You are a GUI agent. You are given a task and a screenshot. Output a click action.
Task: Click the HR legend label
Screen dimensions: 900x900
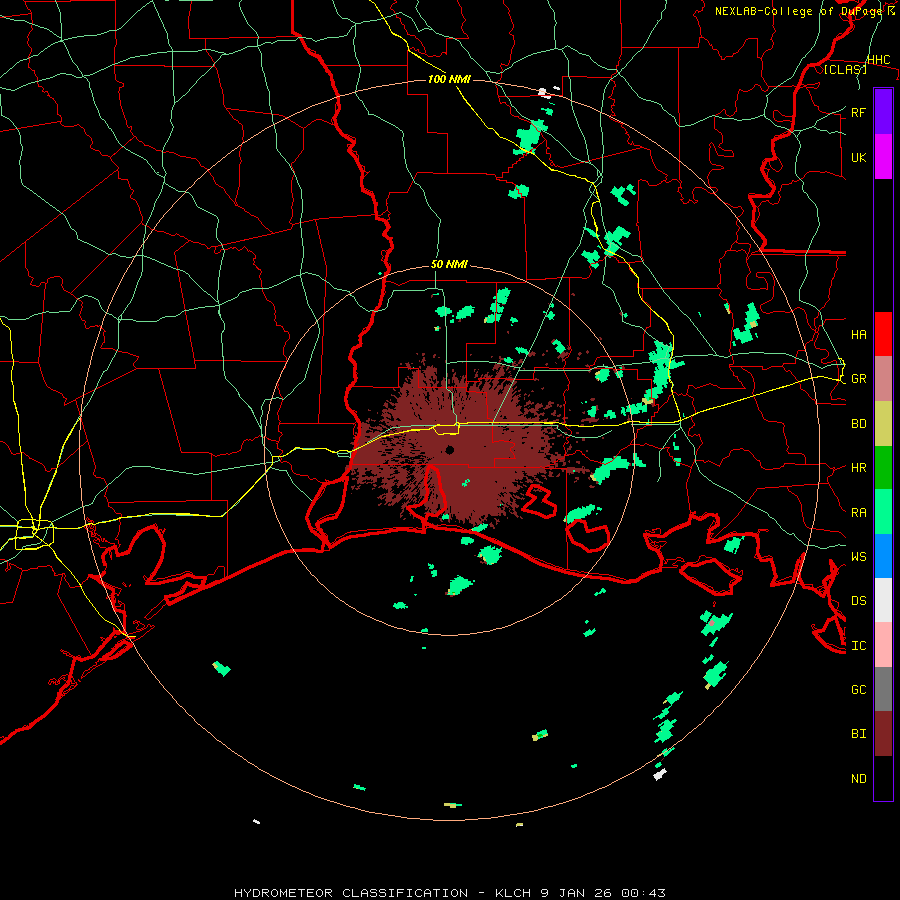858,468
